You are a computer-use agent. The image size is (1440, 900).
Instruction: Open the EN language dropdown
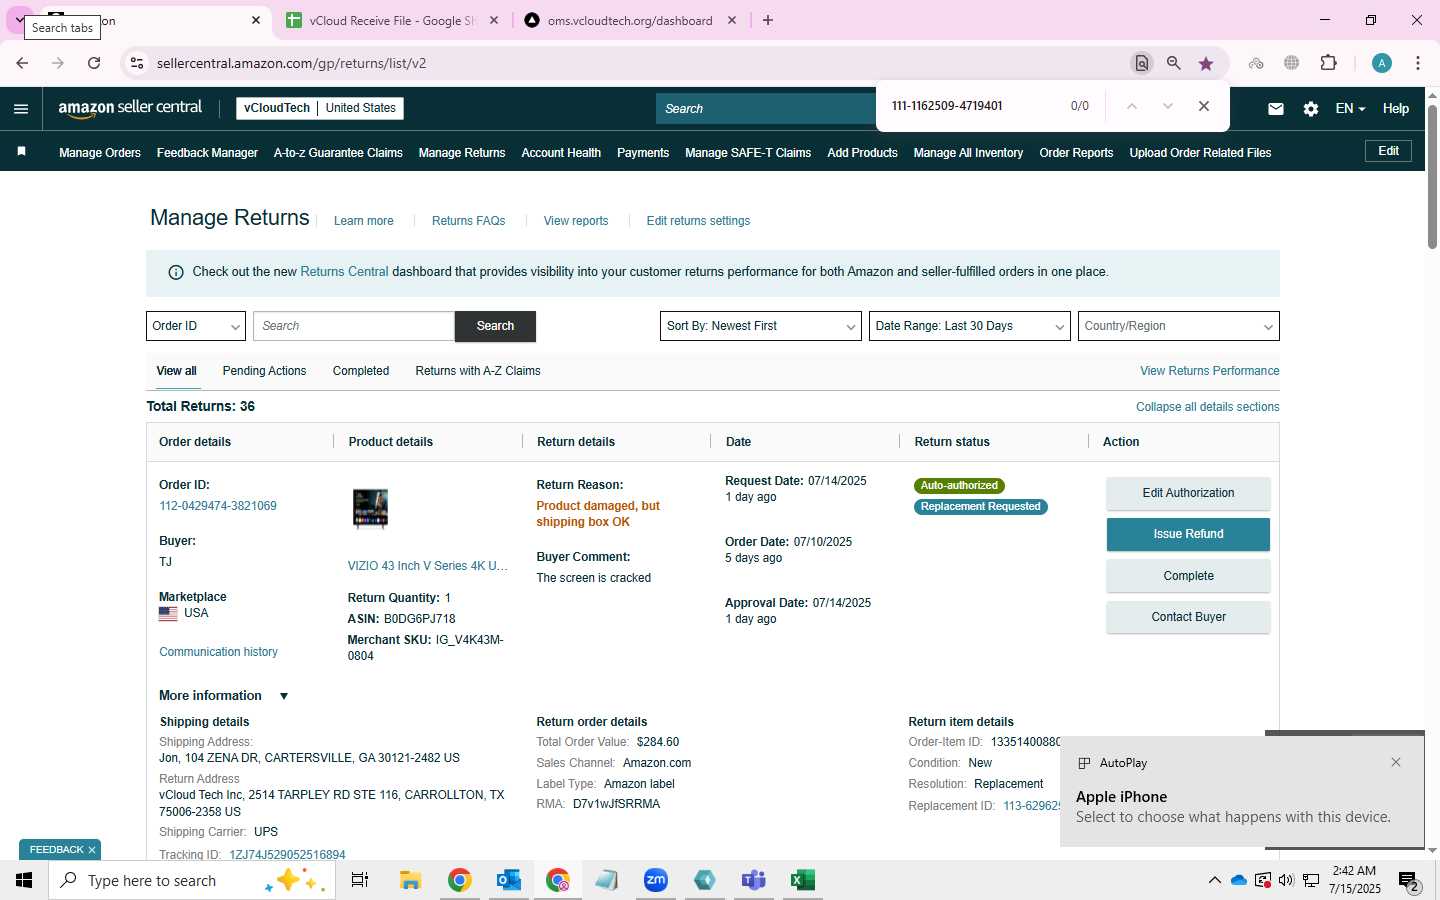pyautogui.click(x=1350, y=109)
